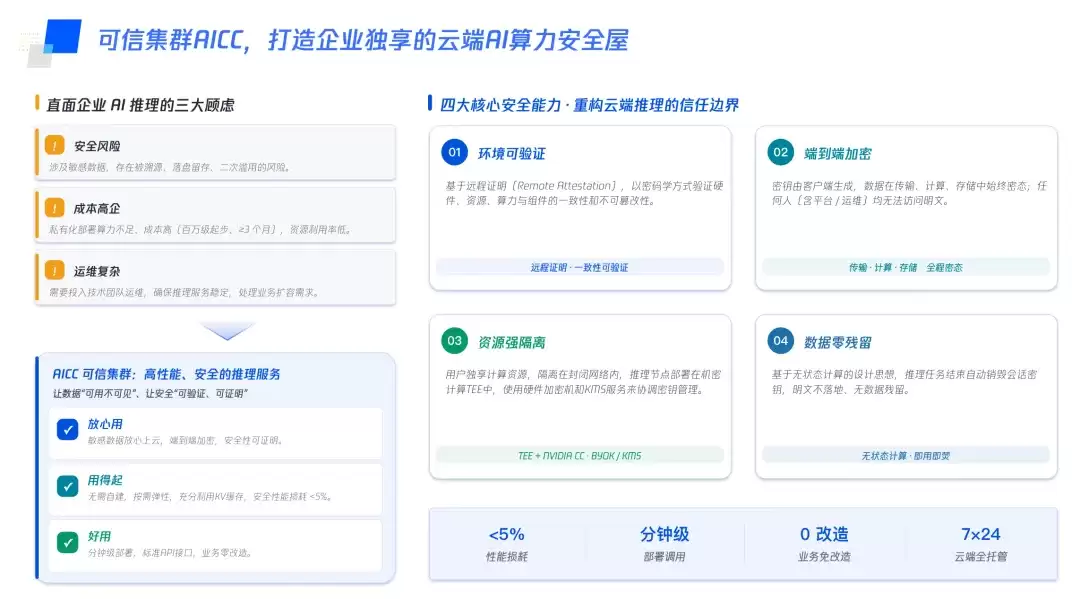The height and width of the screenshot is (599, 1080).
Task: Select the 环境可验证 card heading
Action: point(512,154)
